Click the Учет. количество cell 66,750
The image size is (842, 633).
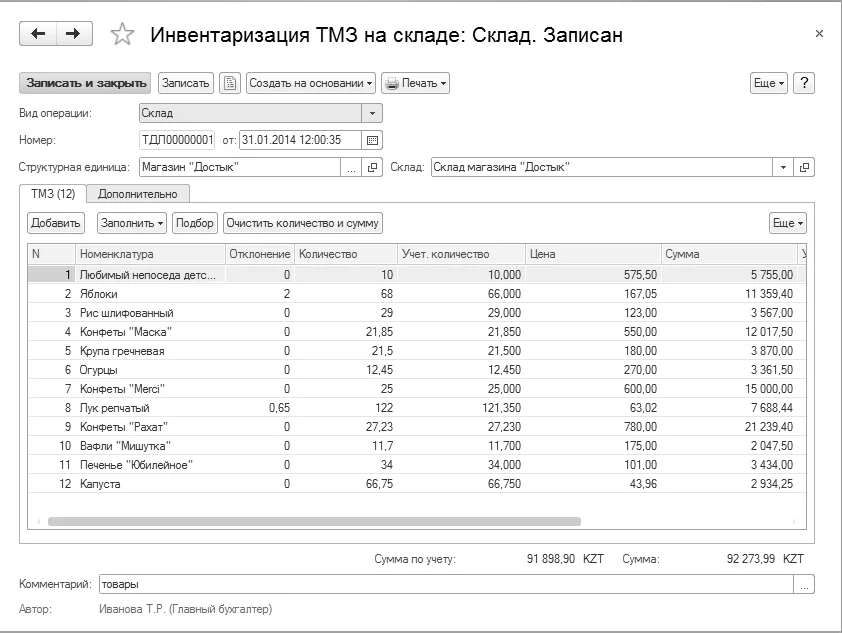[461, 484]
